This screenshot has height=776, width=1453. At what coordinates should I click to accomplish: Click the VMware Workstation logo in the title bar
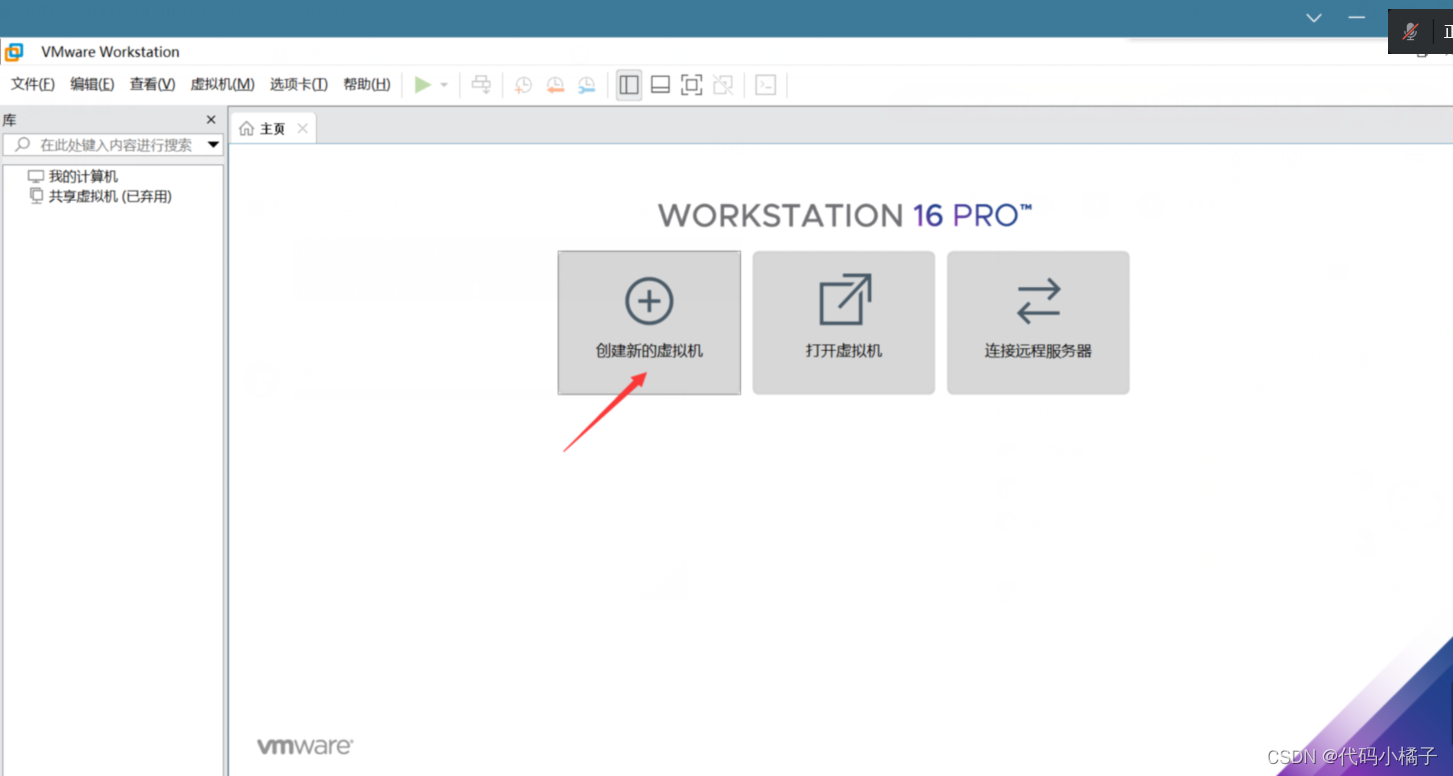tap(14, 52)
